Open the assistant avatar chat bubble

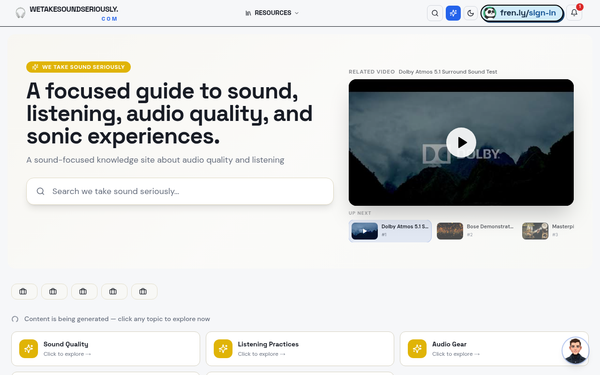(x=575, y=350)
